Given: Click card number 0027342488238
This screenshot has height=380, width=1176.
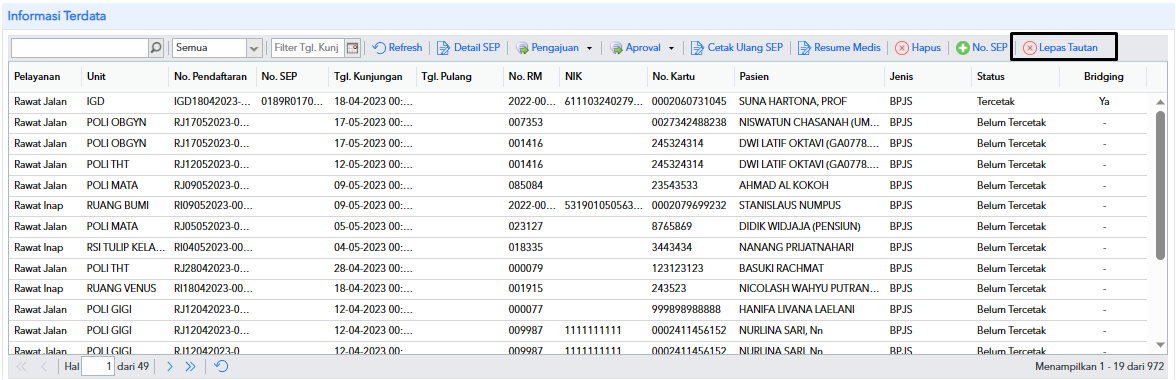Looking at the screenshot, I should (690, 122).
